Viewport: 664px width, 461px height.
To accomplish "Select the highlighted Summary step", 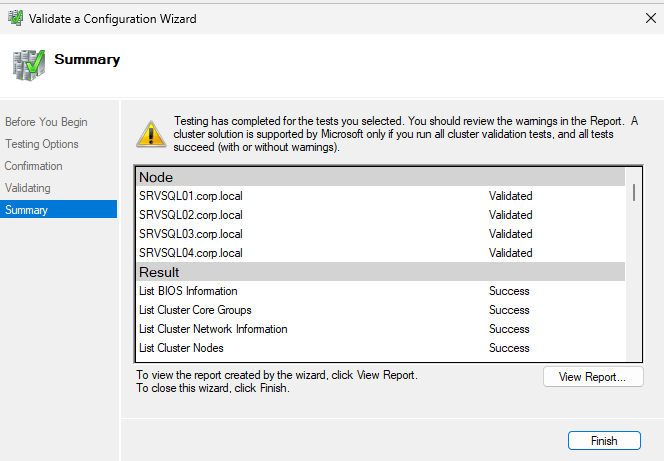I will 58,210.
